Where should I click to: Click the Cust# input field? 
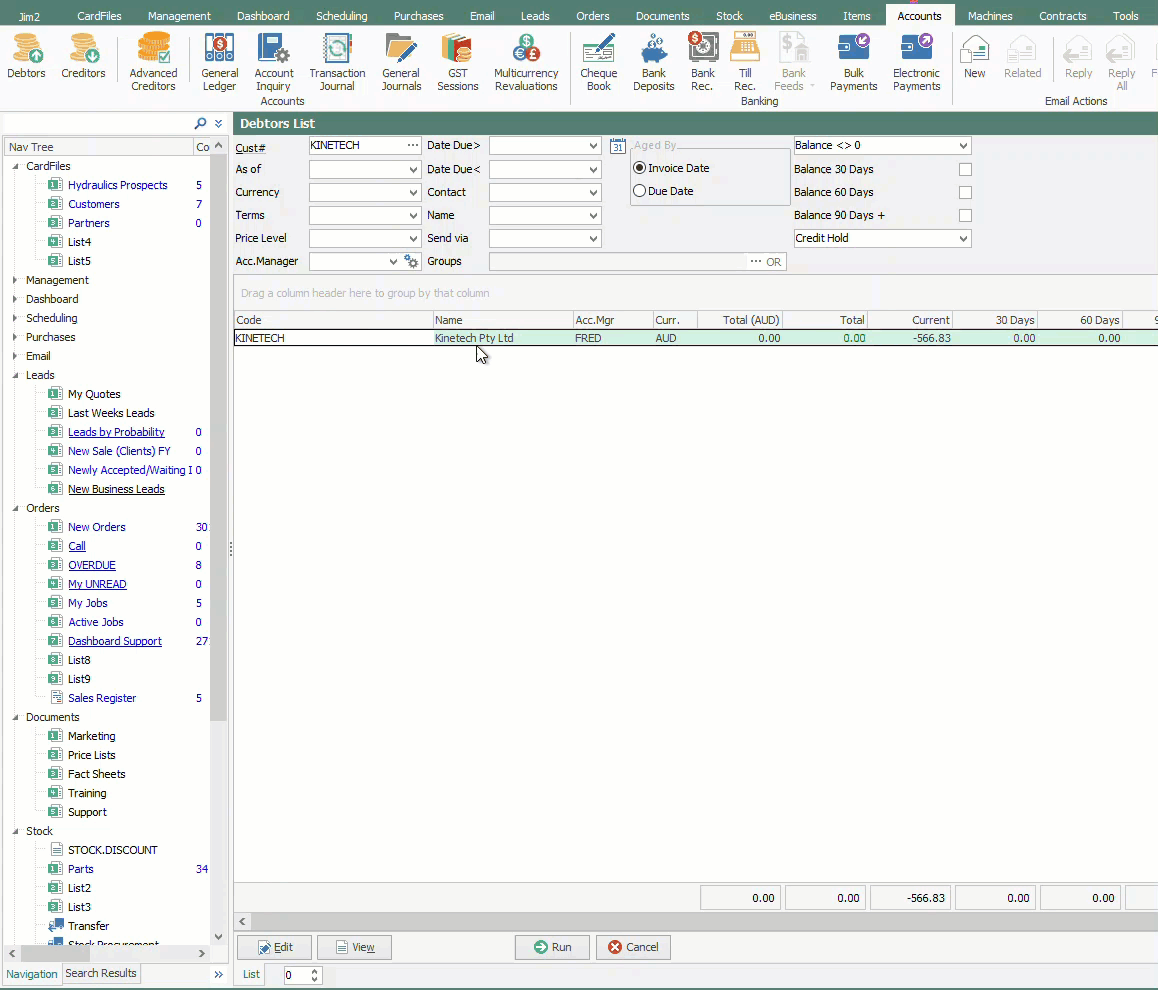(x=356, y=146)
